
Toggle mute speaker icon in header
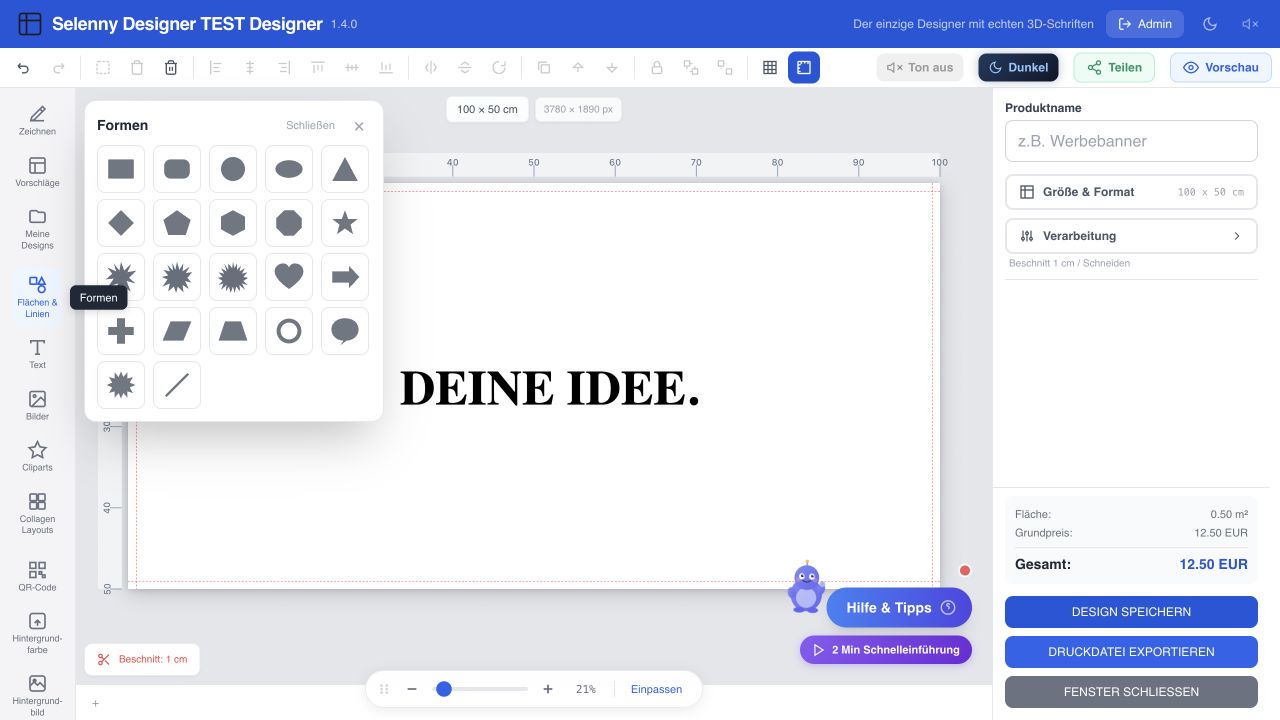pos(1250,24)
